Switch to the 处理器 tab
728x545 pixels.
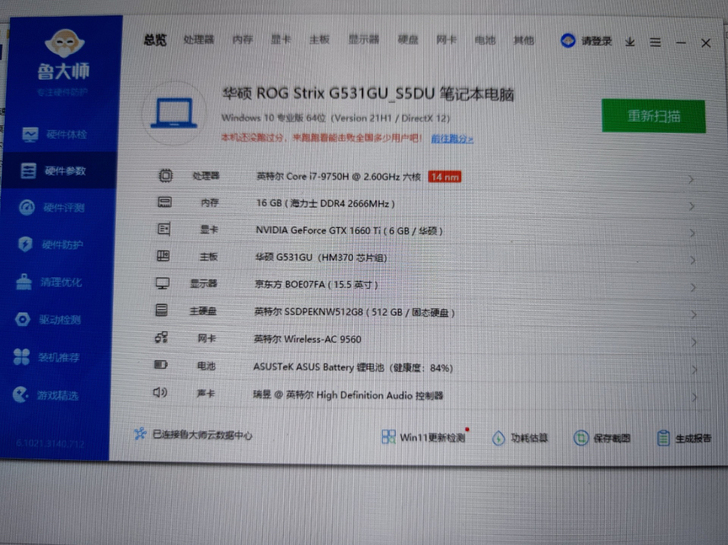pyautogui.click(x=199, y=40)
